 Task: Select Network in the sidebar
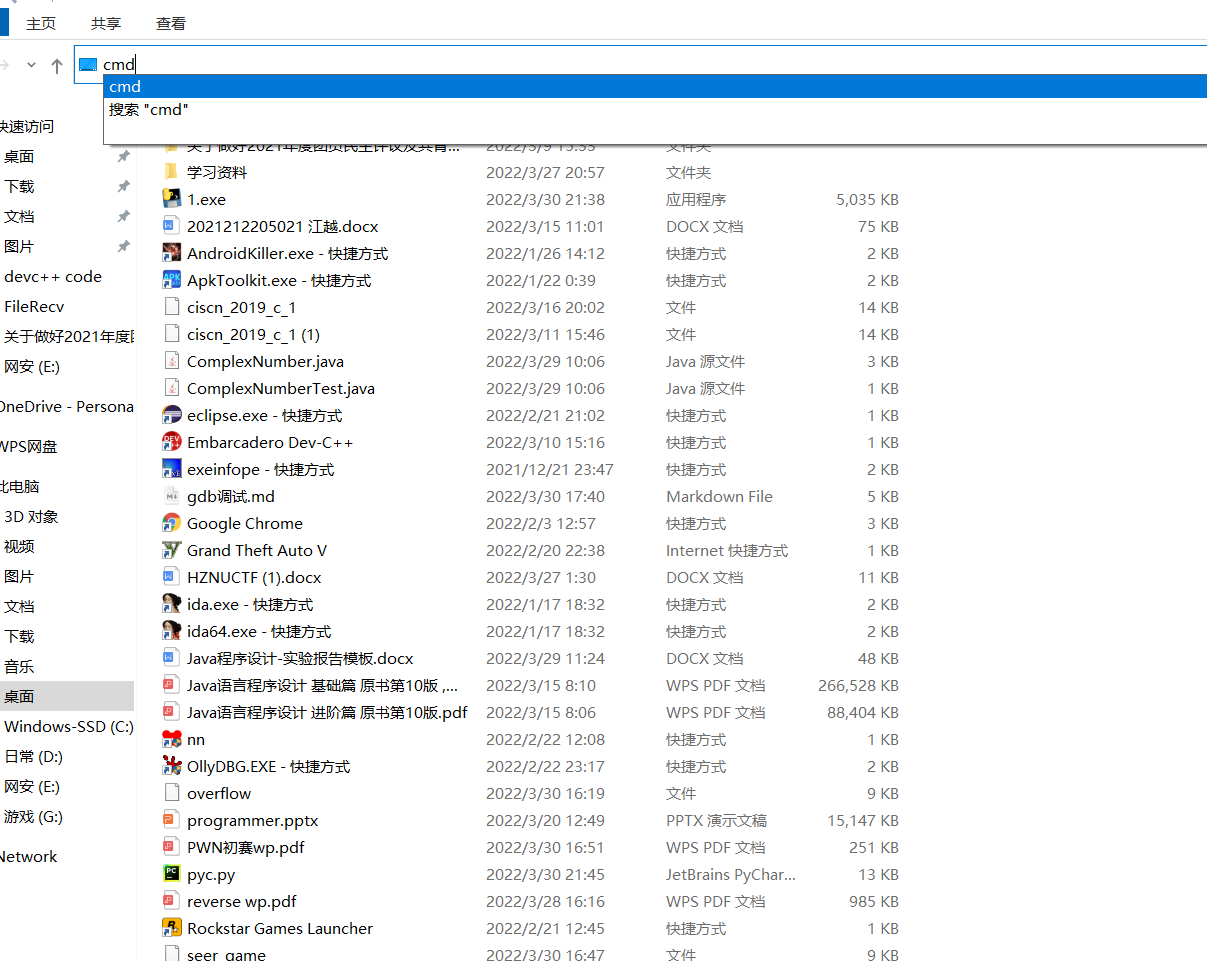28,857
